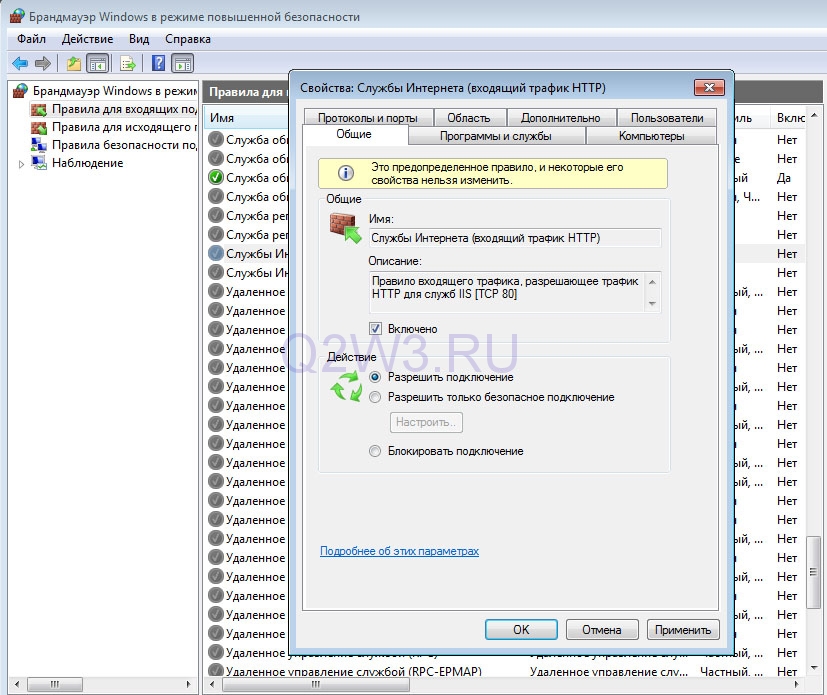Click the tree pane horizontal scrollbar thumb
Image resolution: width=827 pixels, height=695 pixels.
[x=55, y=684]
